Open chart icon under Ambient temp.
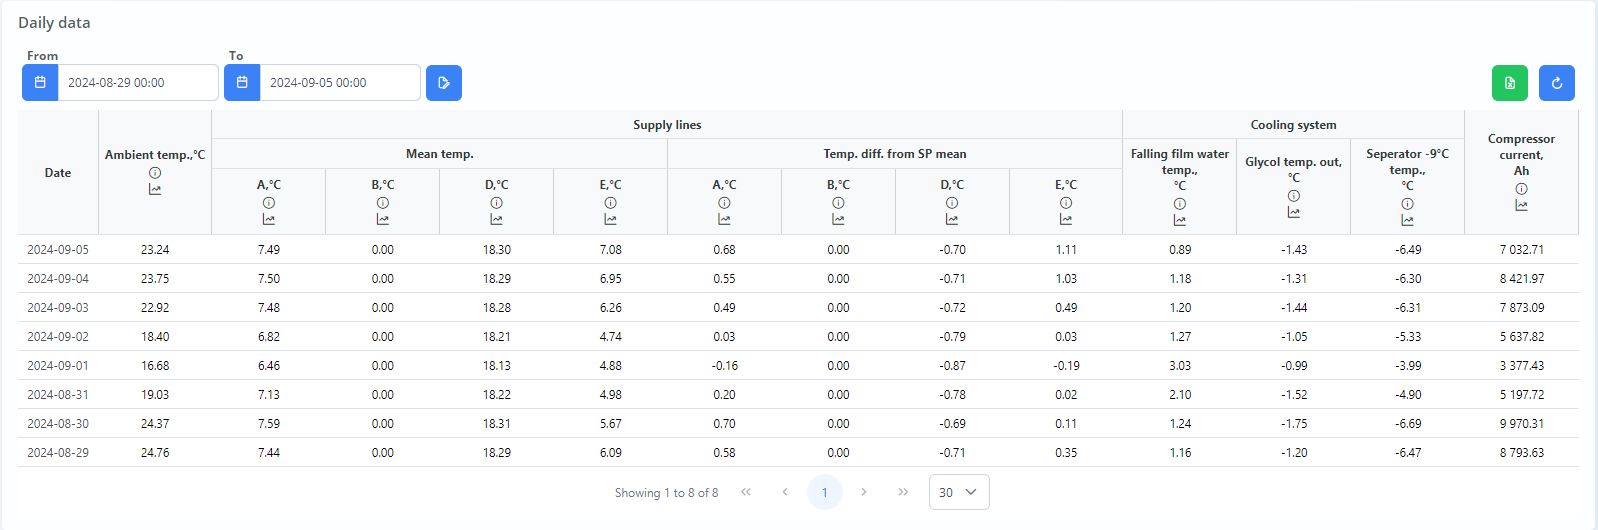This screenshot has height=530, width=1598. pyautogui.click(x=155, y=189)
